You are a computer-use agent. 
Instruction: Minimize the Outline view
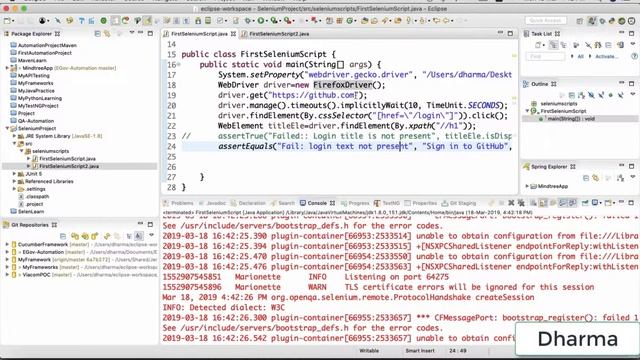[621, 83]
